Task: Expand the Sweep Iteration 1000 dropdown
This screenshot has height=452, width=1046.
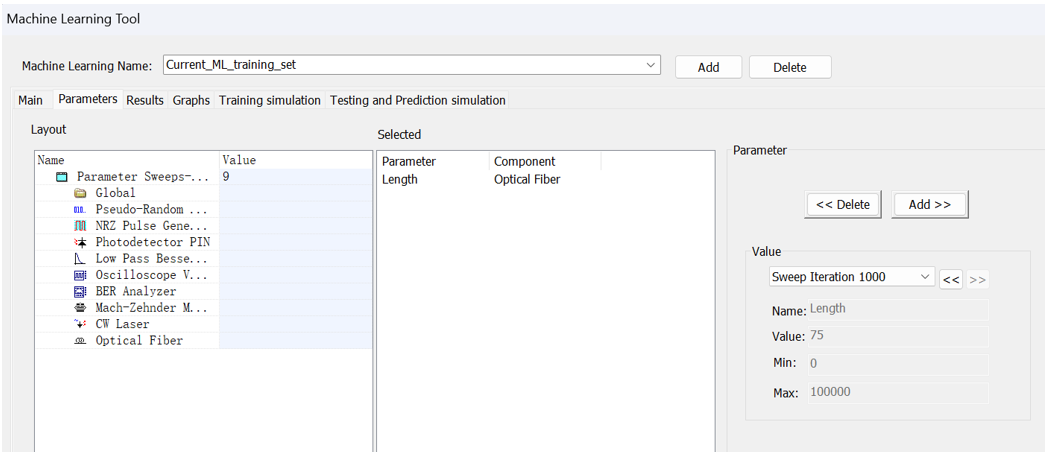Action: [x=924, y=277]
